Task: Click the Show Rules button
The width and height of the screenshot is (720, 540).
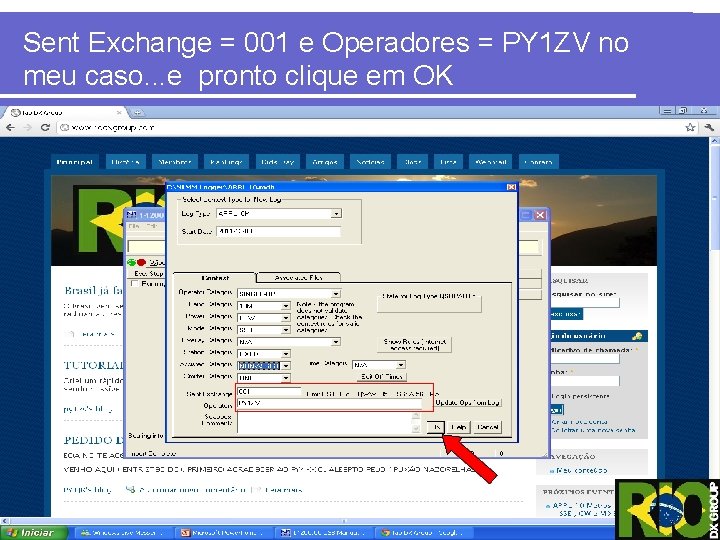Action: [x=414, y=345]
